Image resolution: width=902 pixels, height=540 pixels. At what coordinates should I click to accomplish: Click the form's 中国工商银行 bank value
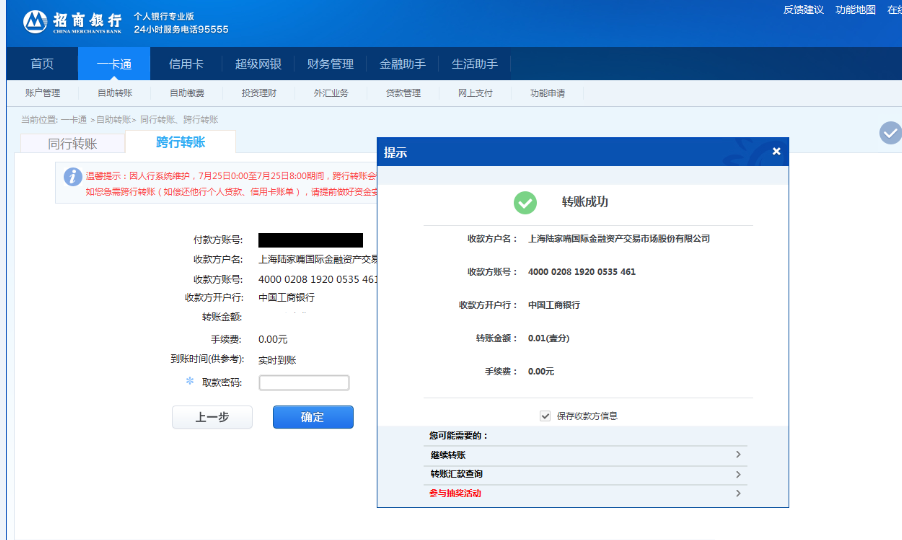(x=286, y=297)
